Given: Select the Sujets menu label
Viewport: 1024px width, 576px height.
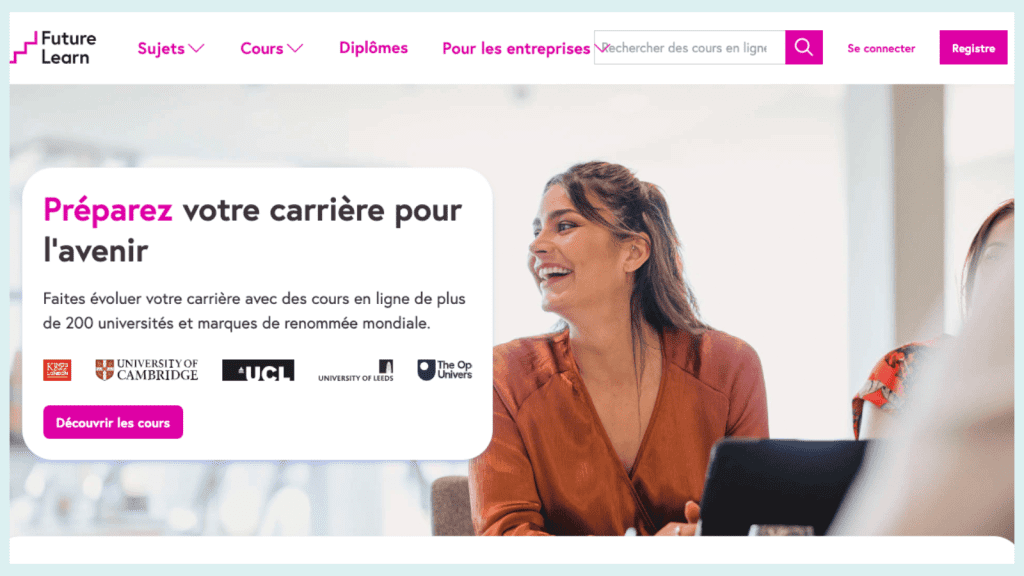Looking at the screenshot, I should (x=161, y=48).
